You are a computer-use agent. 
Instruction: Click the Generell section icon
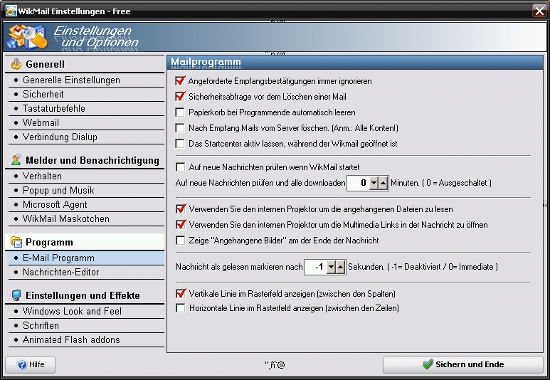pos(16,64)
